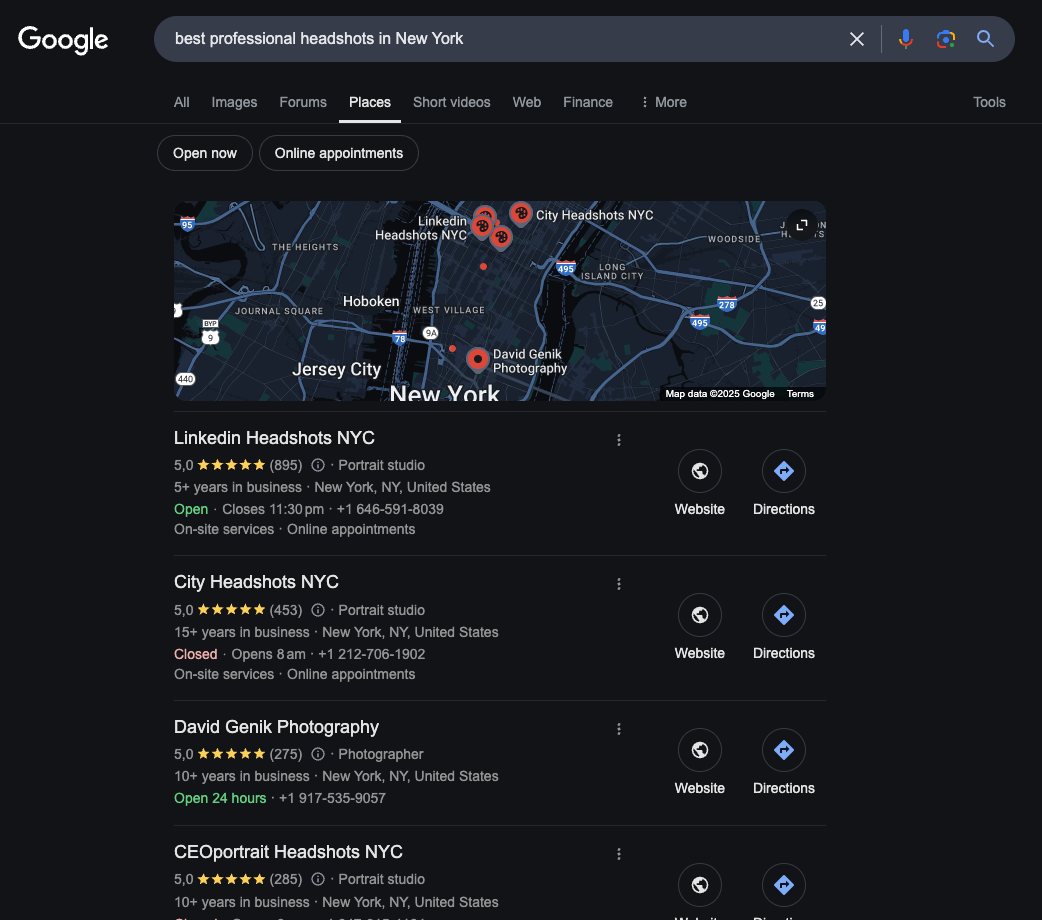
Task: Open options menu for Linkedin Headshots NYC
Action: click(619, 440)
